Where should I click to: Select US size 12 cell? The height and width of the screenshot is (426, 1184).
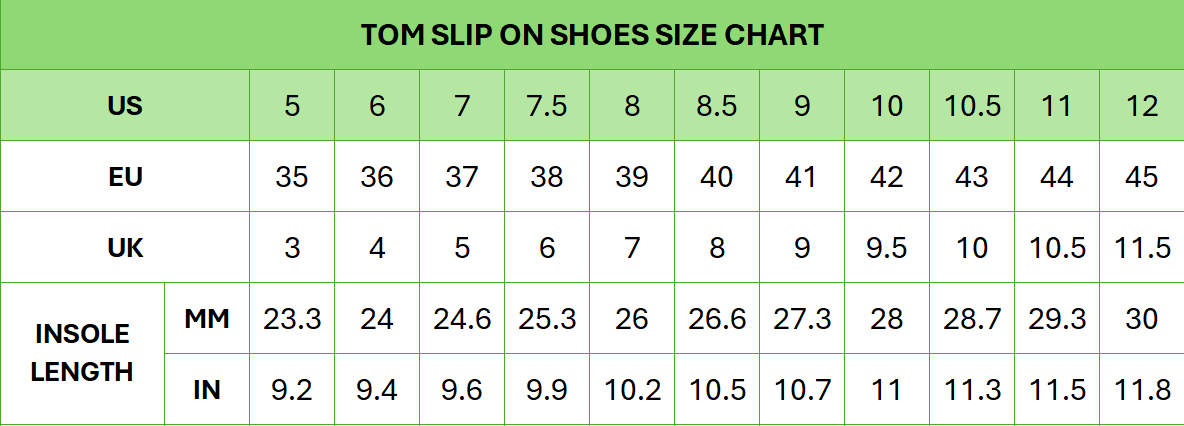pyautogui.click(x=1141, y=105)
